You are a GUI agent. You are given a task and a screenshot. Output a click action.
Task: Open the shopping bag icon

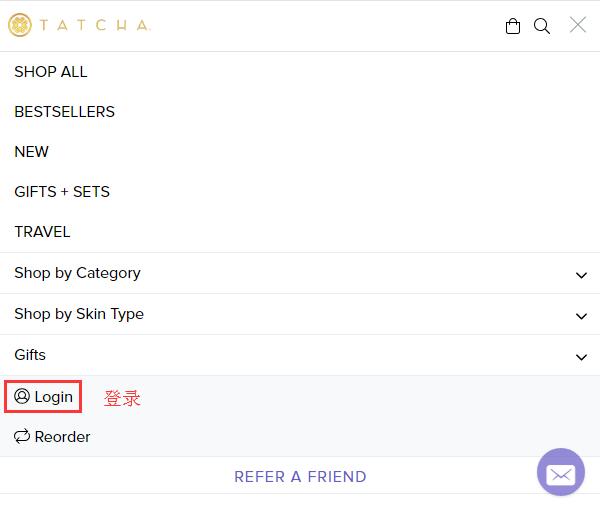(513, 26)
